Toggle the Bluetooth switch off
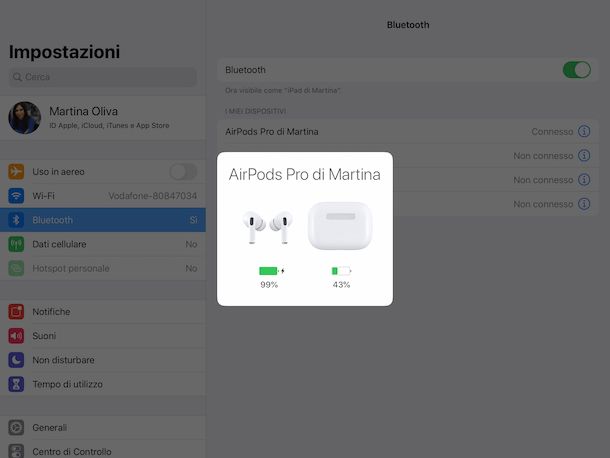 (x=577, y=70)
